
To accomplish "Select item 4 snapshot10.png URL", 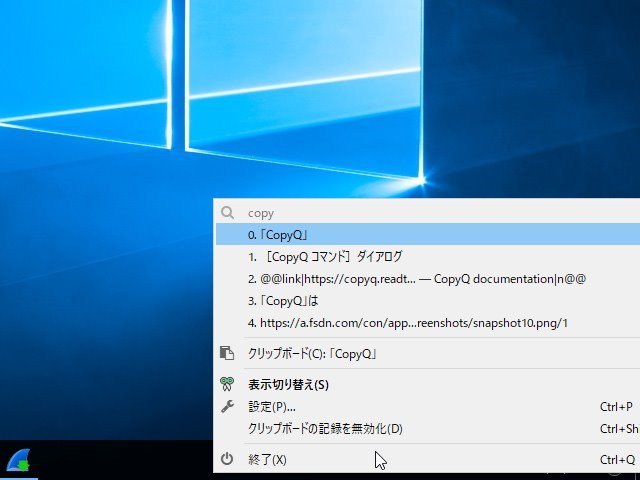I will pyautogui.click(x=428, y=323).
